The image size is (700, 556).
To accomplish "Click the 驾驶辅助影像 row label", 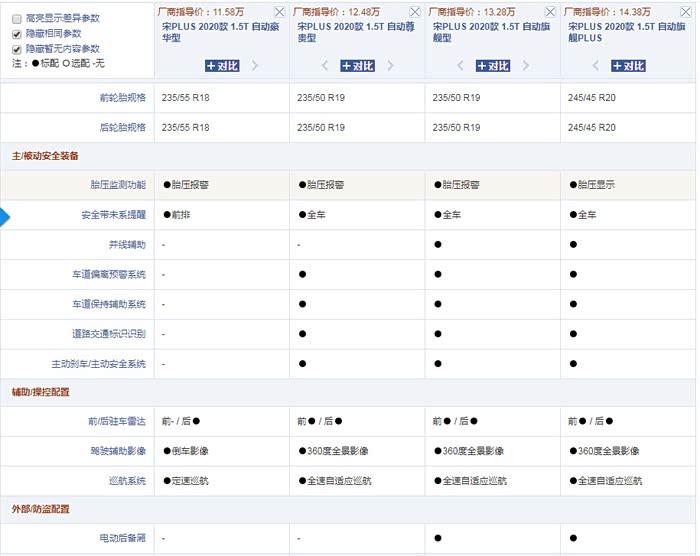I will [118, 451].
